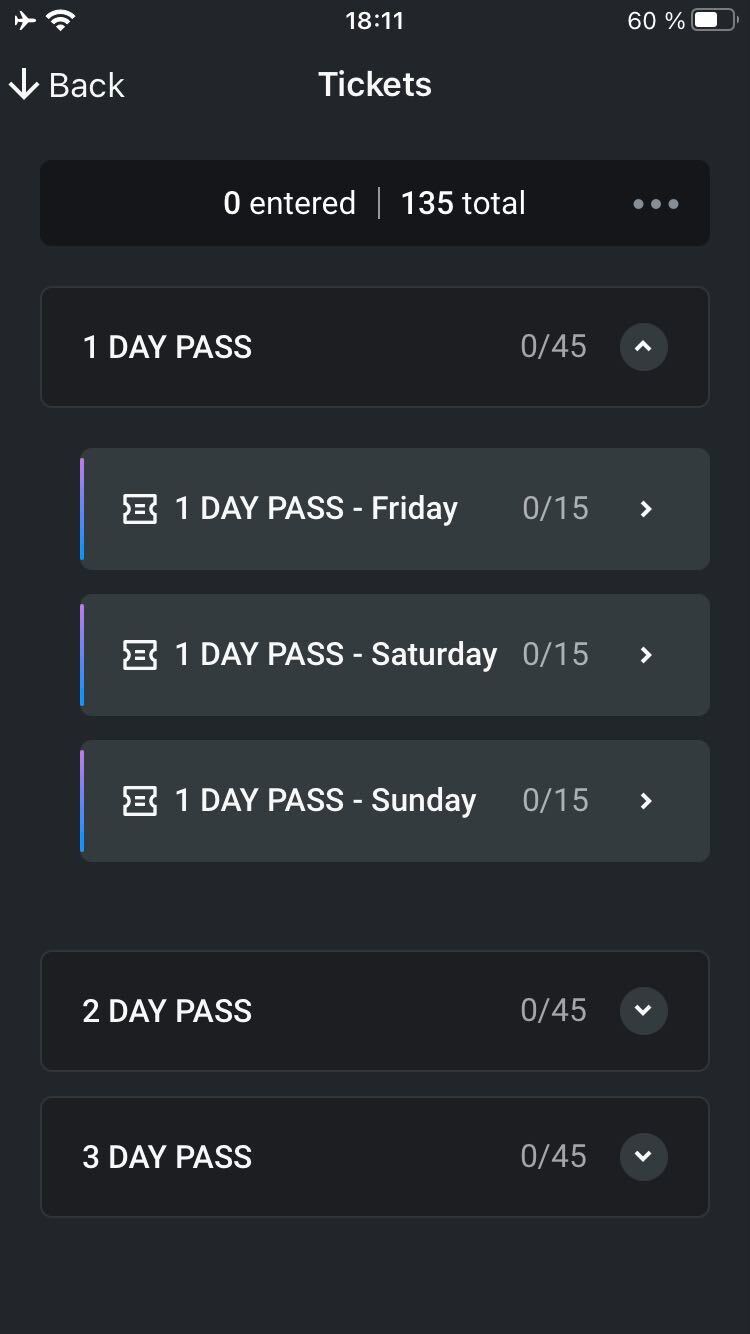This screenshot has width=750, height=1334.
Task: Click the Back text label
Action: tap(87, 85)
